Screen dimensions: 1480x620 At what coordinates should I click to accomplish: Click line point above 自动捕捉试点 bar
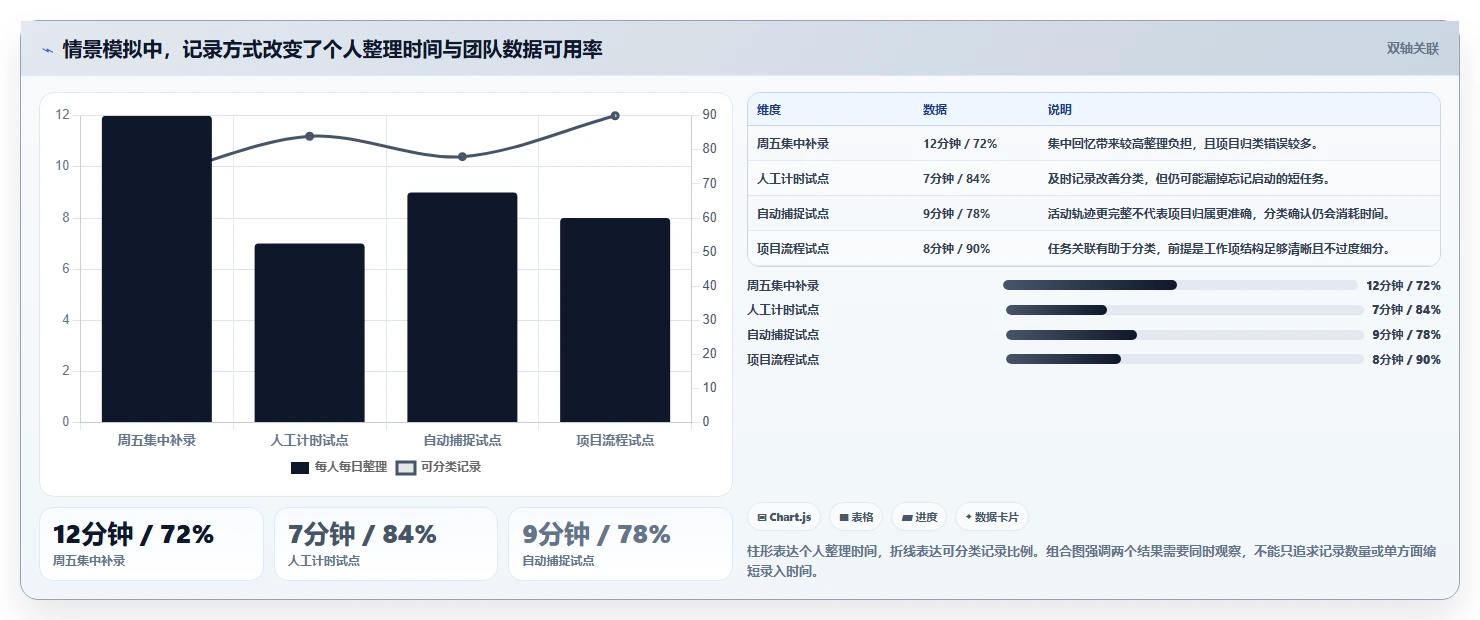(x=462, y=157)
